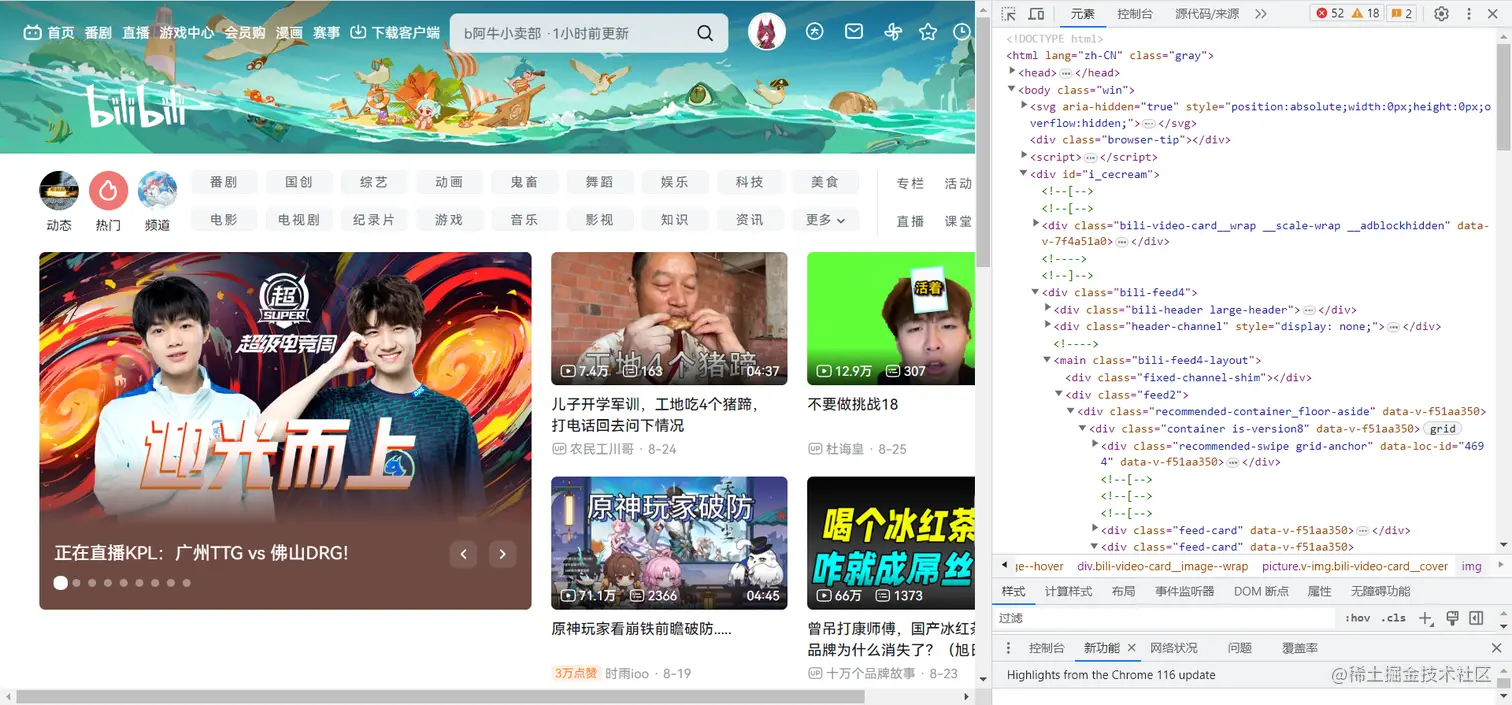Collapse the main bili-feed4-layout node

tap(1047, 360)
